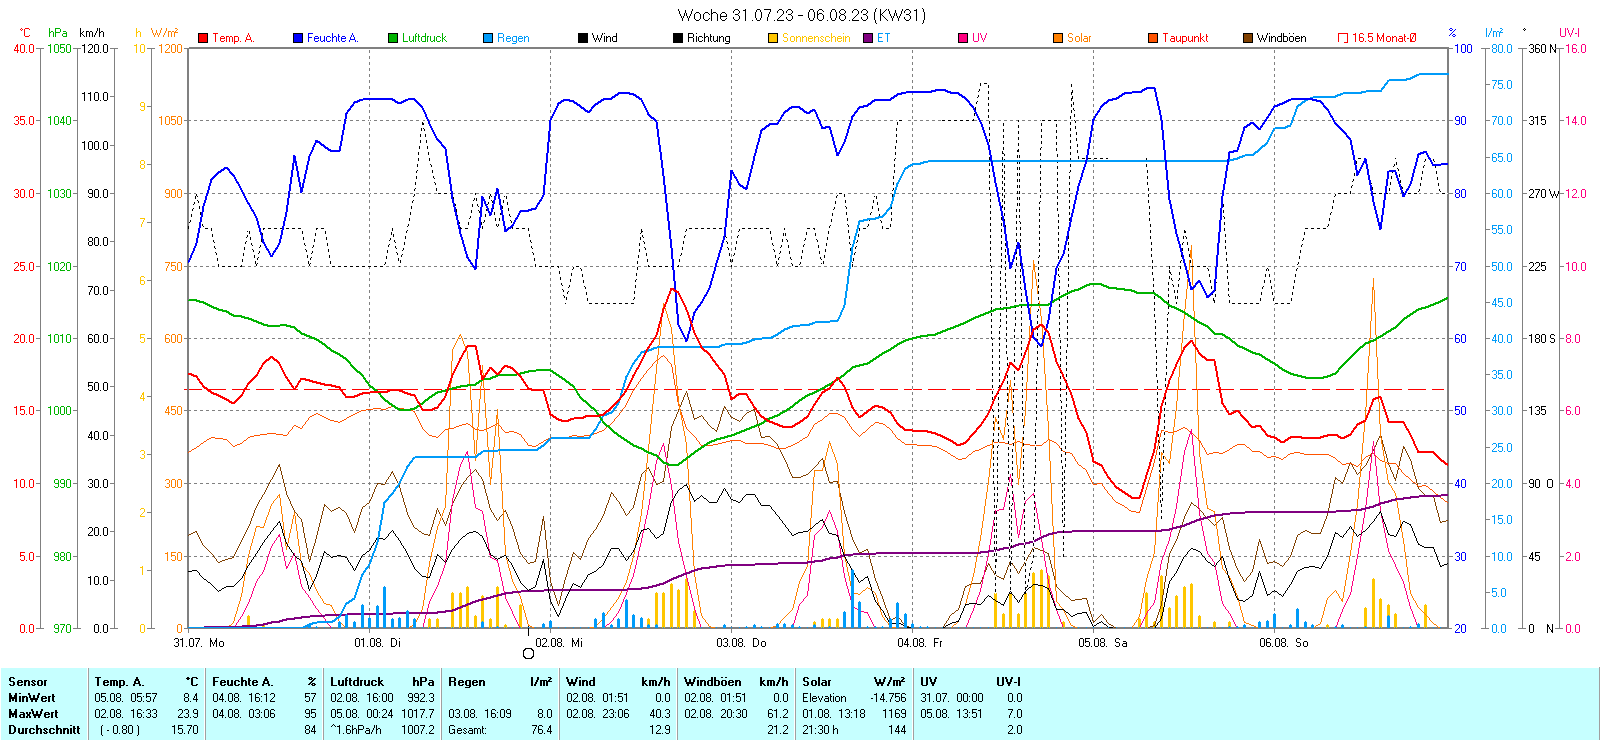Select the light-blue Regen legend swatch

(x=488, y=38)
